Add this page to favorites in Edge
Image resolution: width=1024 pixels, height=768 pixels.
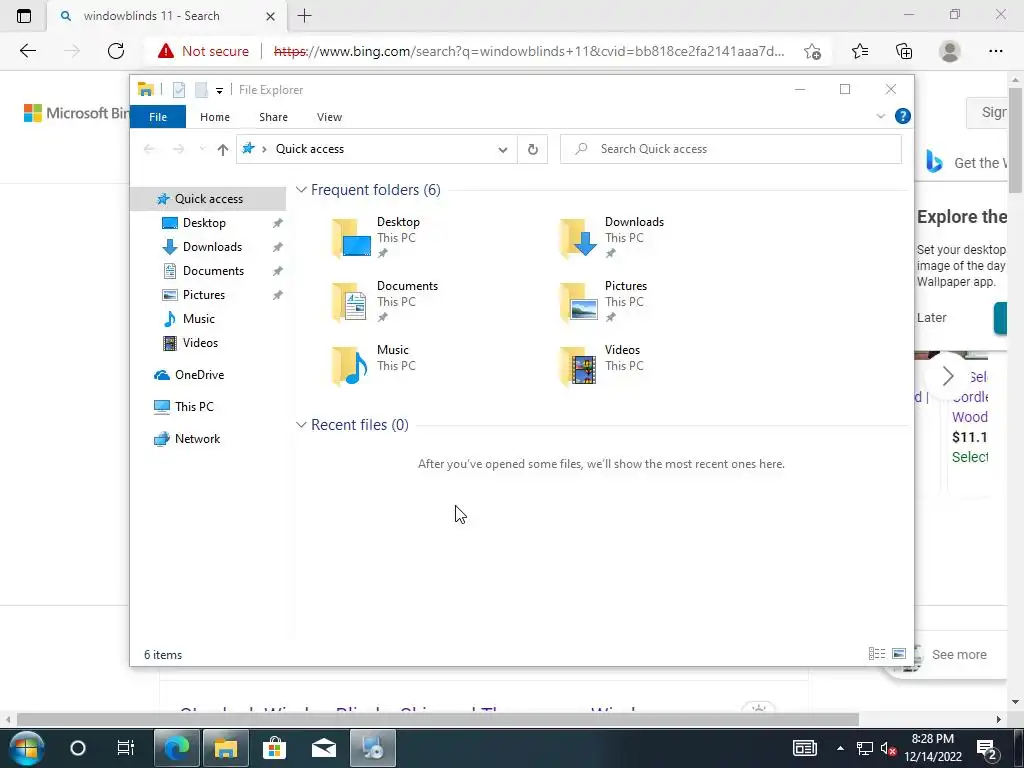coord(812,51)
